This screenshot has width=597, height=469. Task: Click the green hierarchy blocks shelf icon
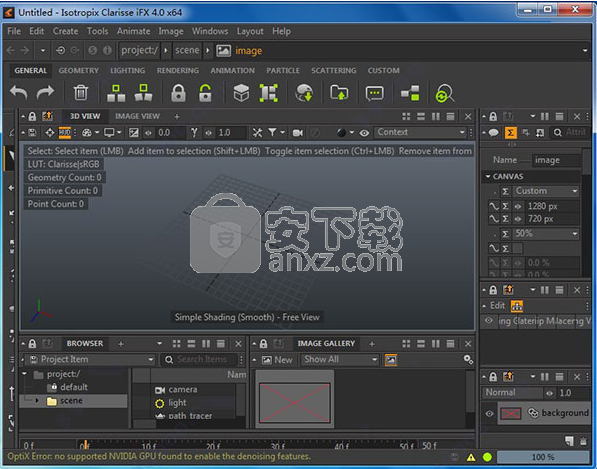410,93
